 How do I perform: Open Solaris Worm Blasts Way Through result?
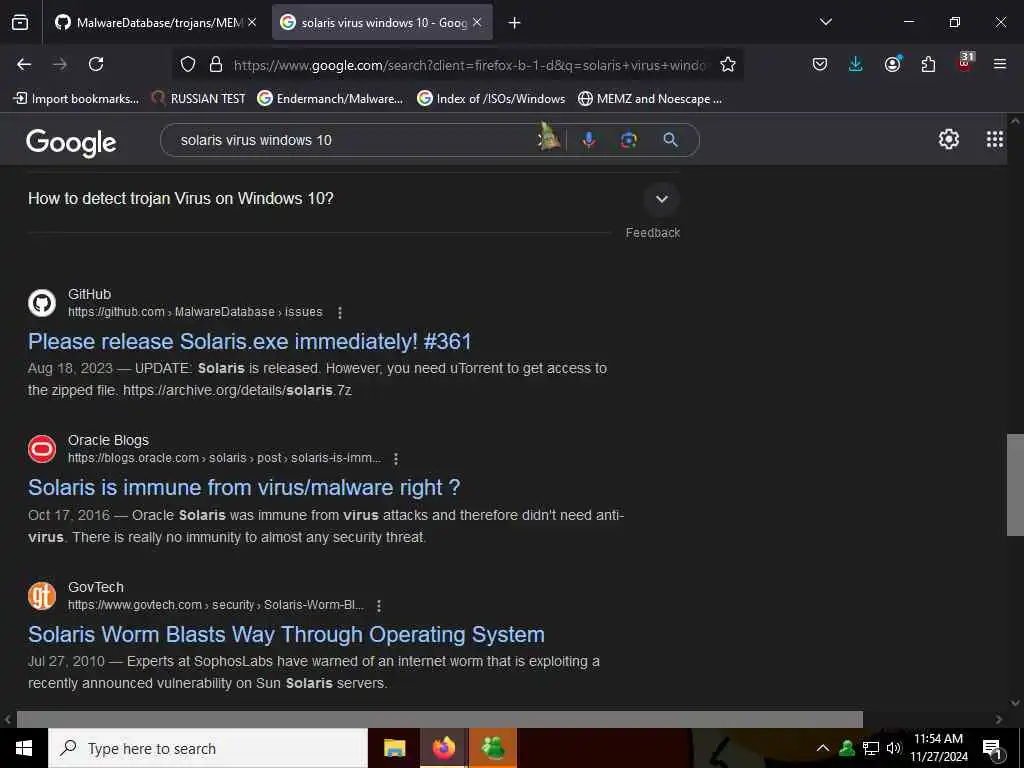point(286,634)
